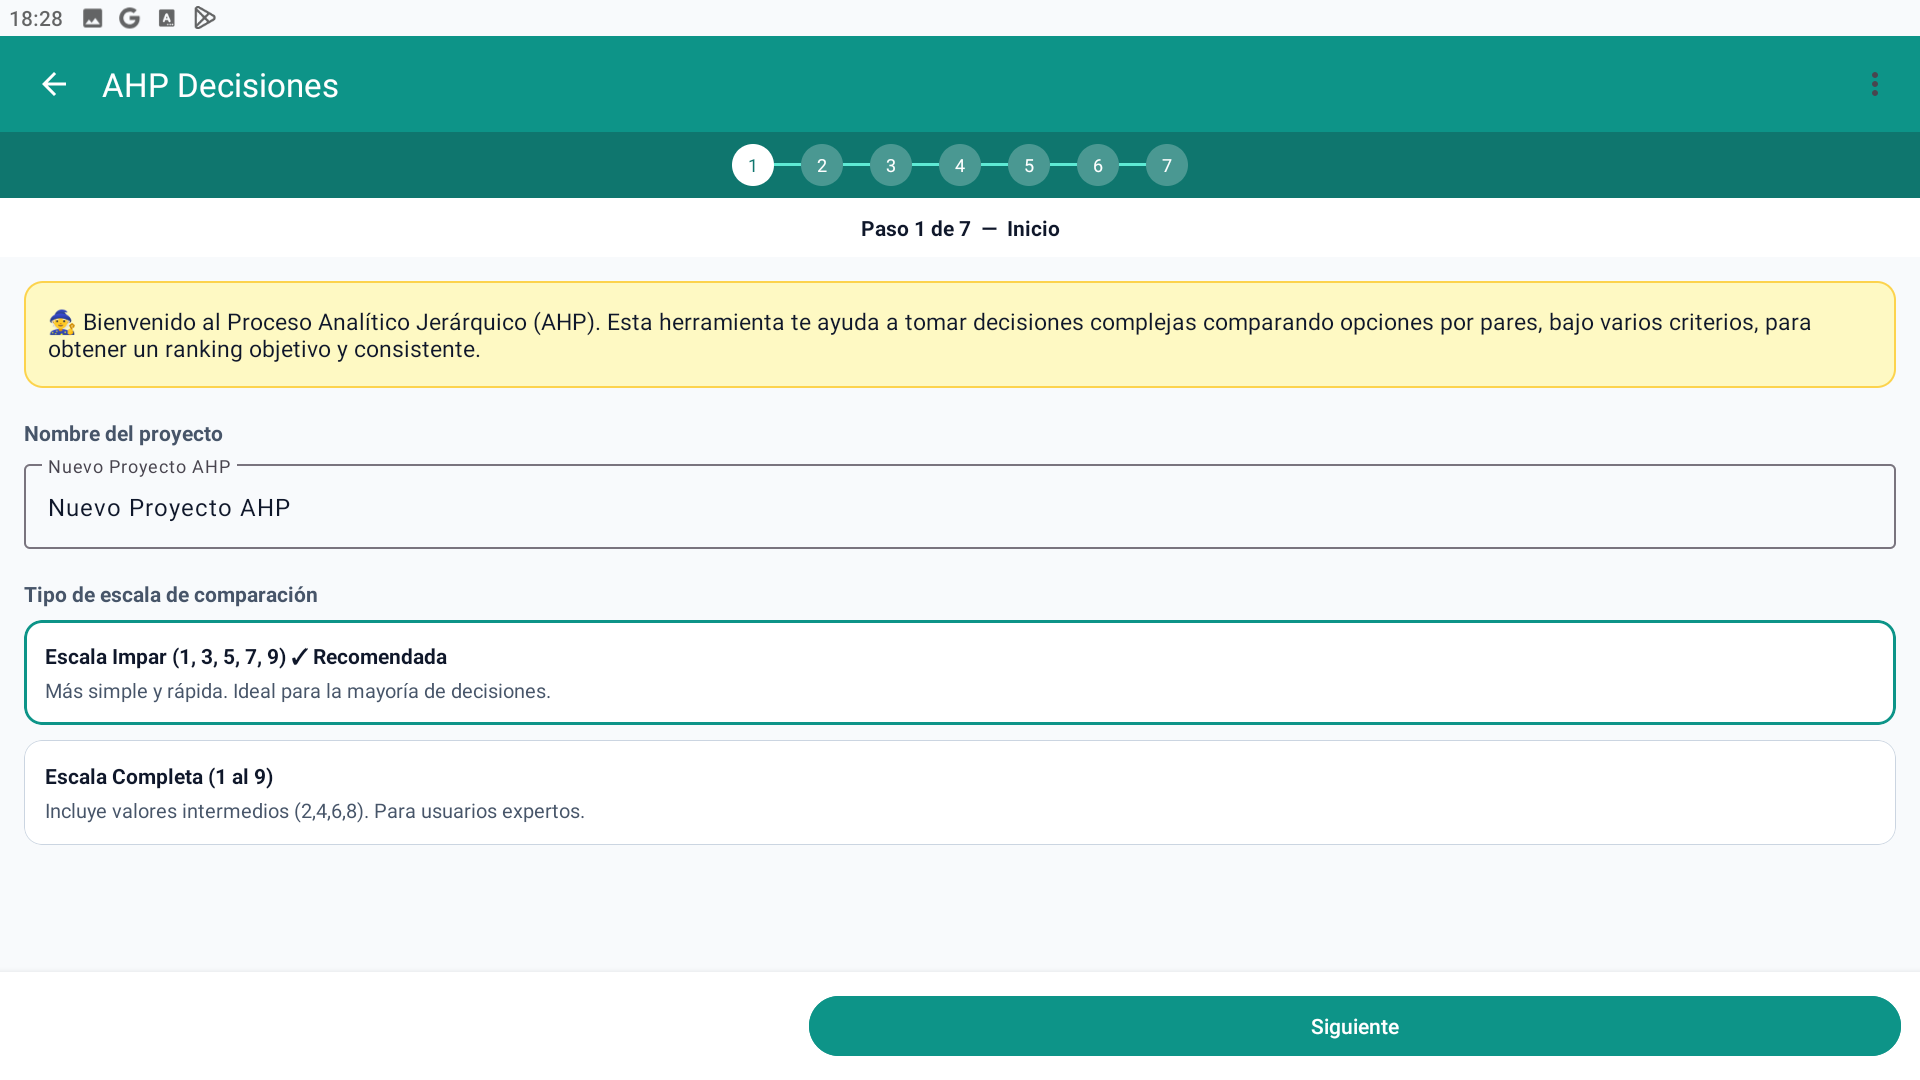The height and width of the screenshot is (1080, 1920).
Task: Open the image notification icon in status bar
Action: click(x=92, y=18)
